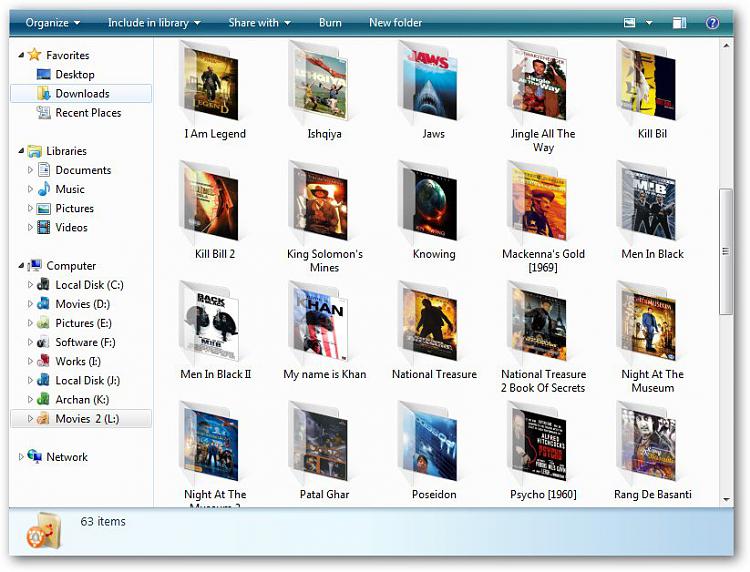Click the 63 items status text
This screenshot has width=750, height=572.
point(103,522)
